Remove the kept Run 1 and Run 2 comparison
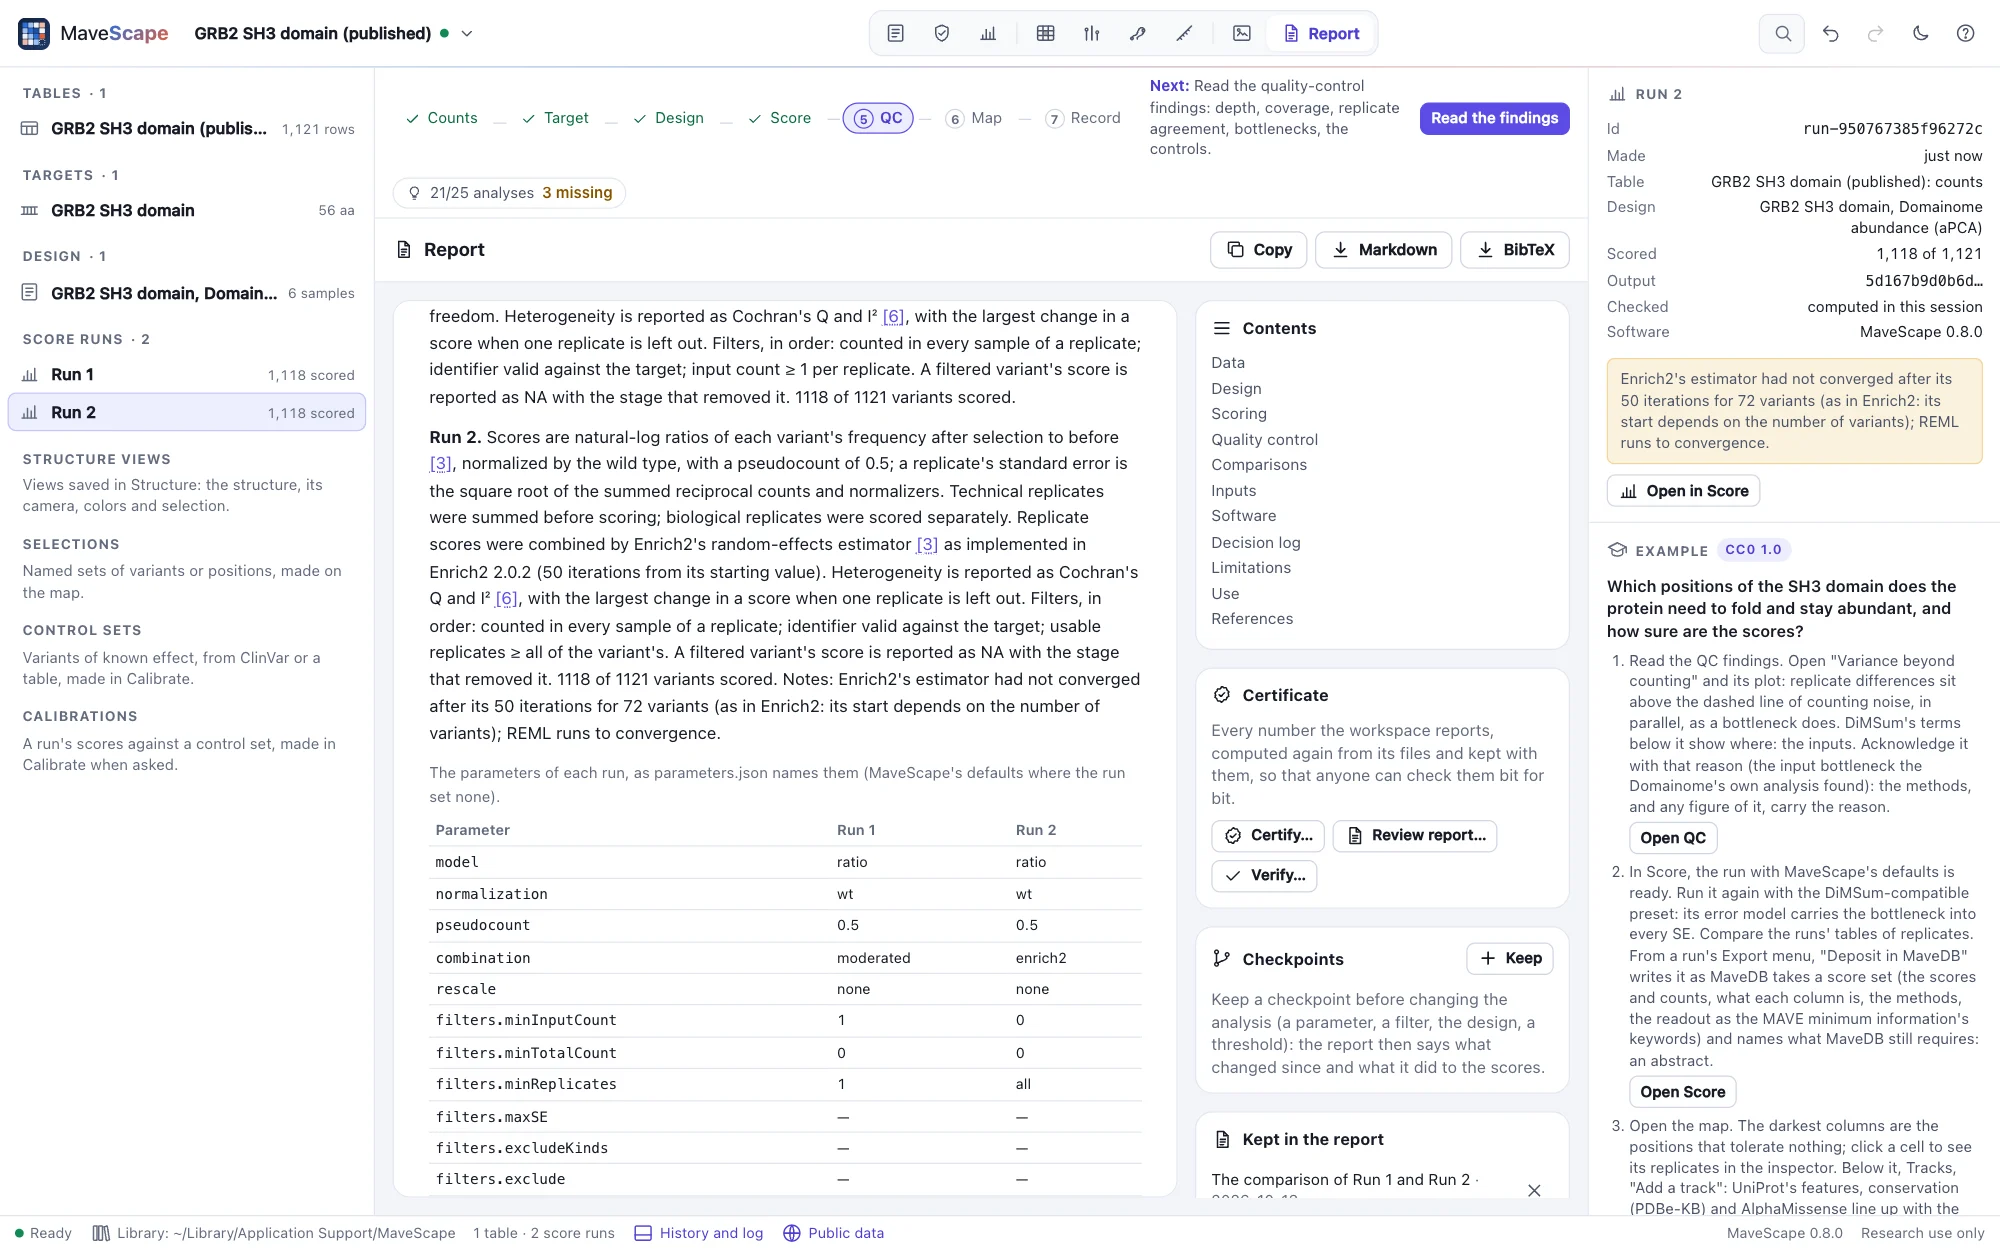Image resolution: width=2000 pixels, height=1250 pixels. coord(1534,1190)
